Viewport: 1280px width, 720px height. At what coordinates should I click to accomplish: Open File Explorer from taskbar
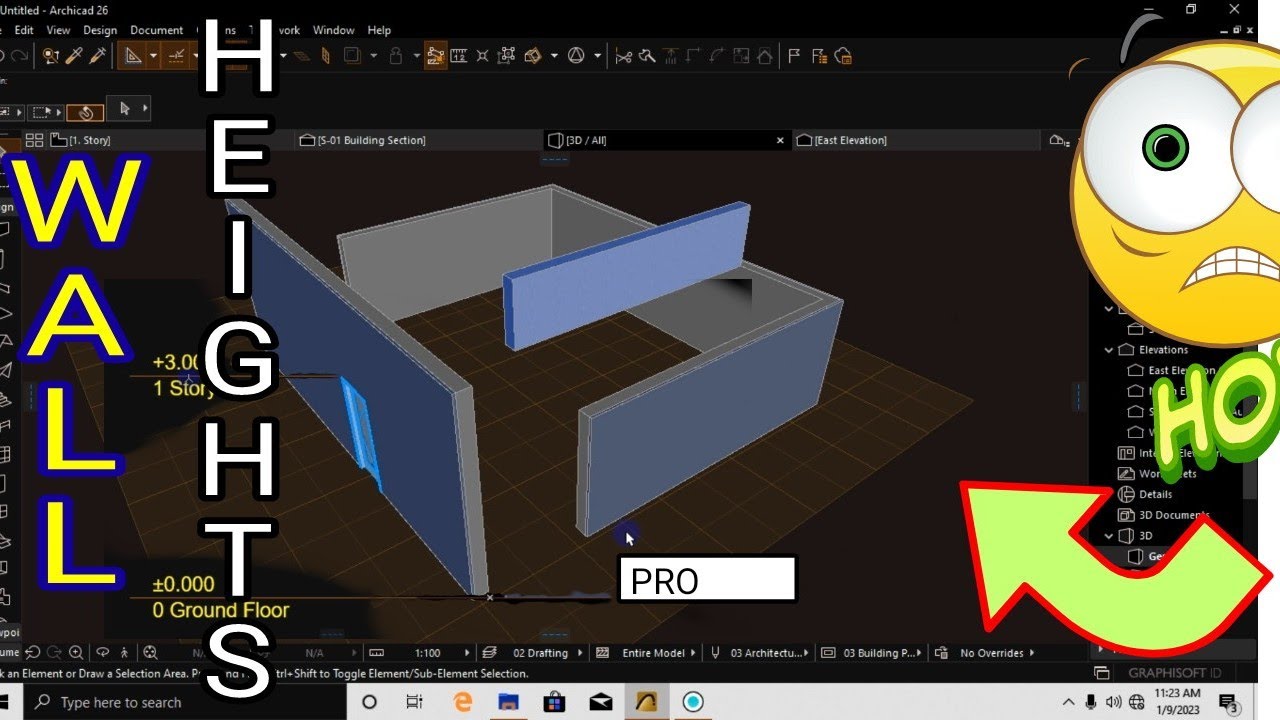tap(508, 702)
